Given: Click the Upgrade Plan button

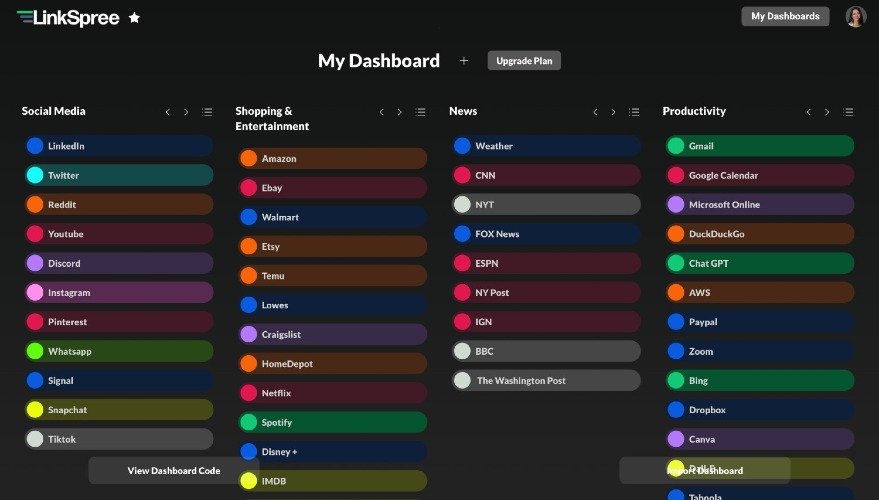Looking at the screenshot, I should coord(524,61).
